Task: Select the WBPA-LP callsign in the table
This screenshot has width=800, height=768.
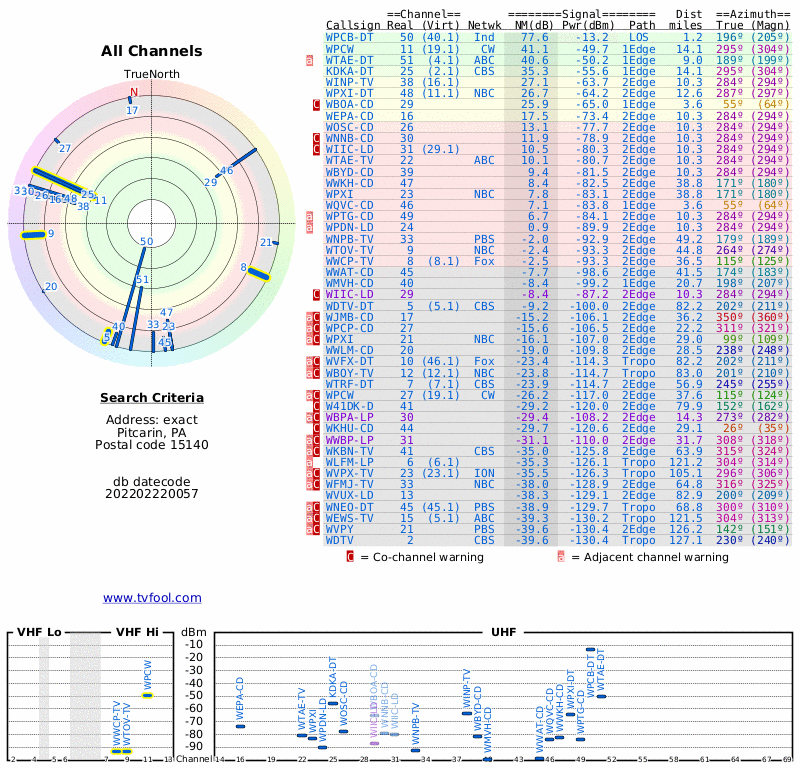Action: coord(349,417)
